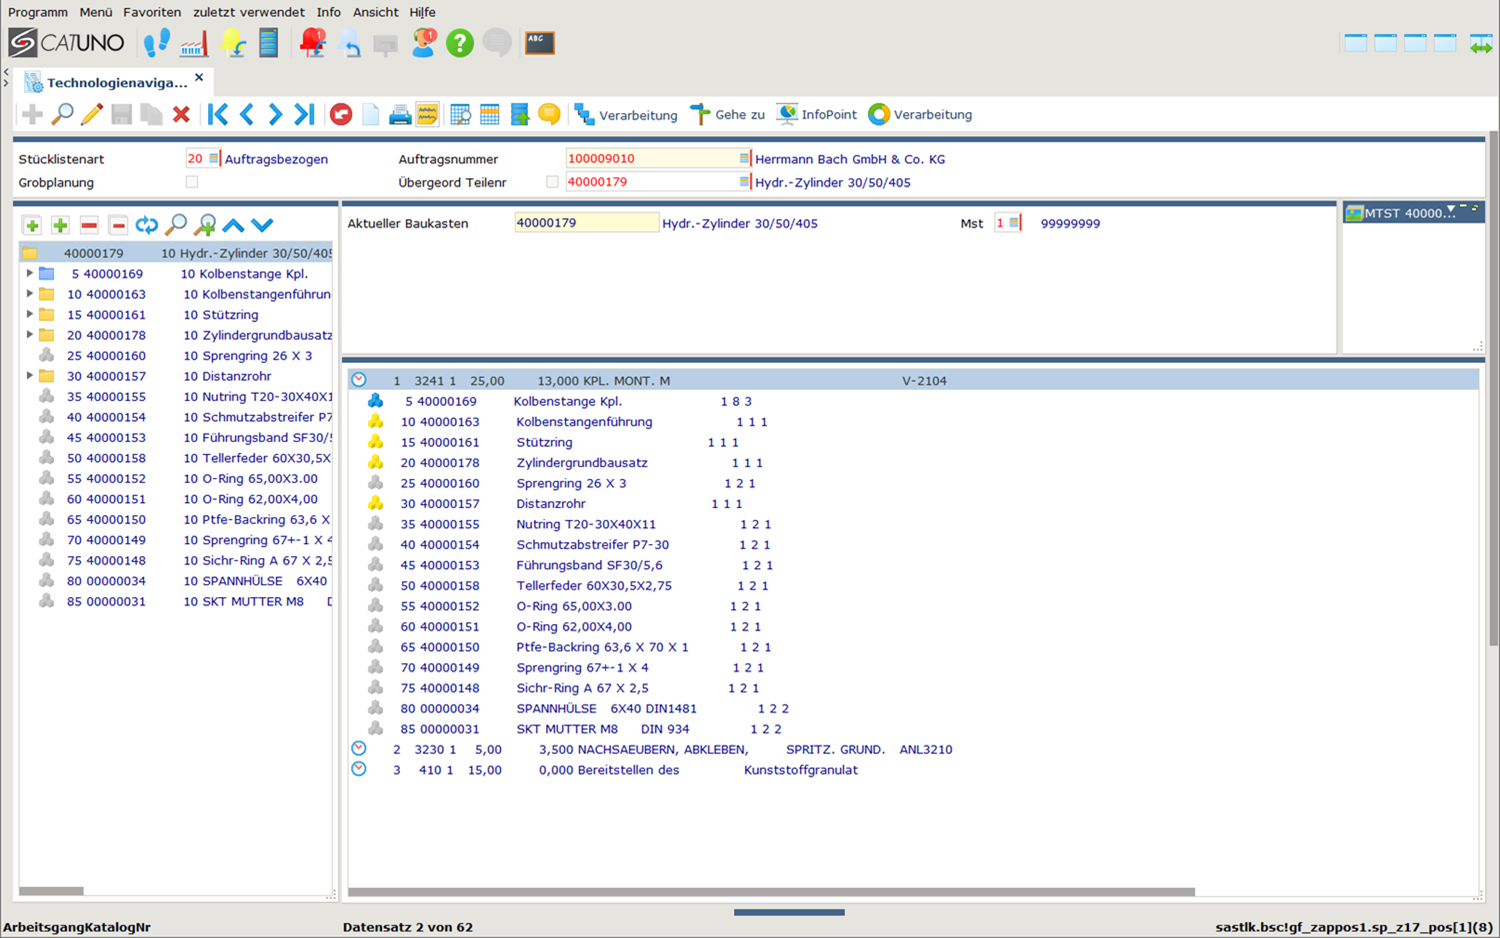Click the Aktueller Baukasten input field

tap(585, 223)
